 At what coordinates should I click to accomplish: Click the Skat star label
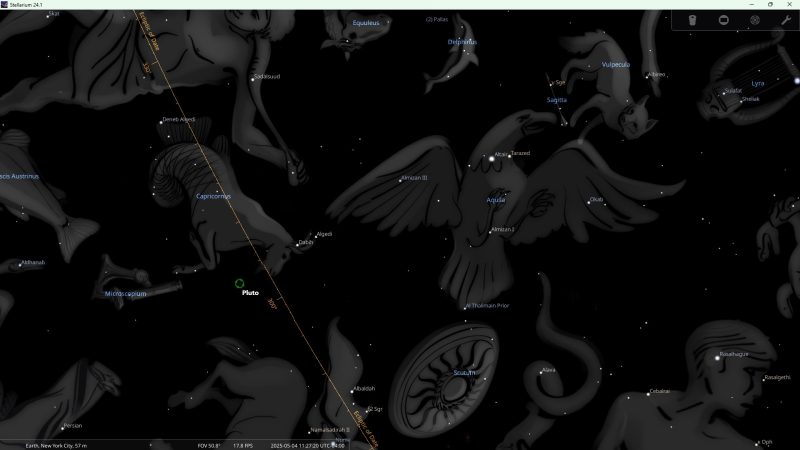pyautogui.click(x=54, y=14)
